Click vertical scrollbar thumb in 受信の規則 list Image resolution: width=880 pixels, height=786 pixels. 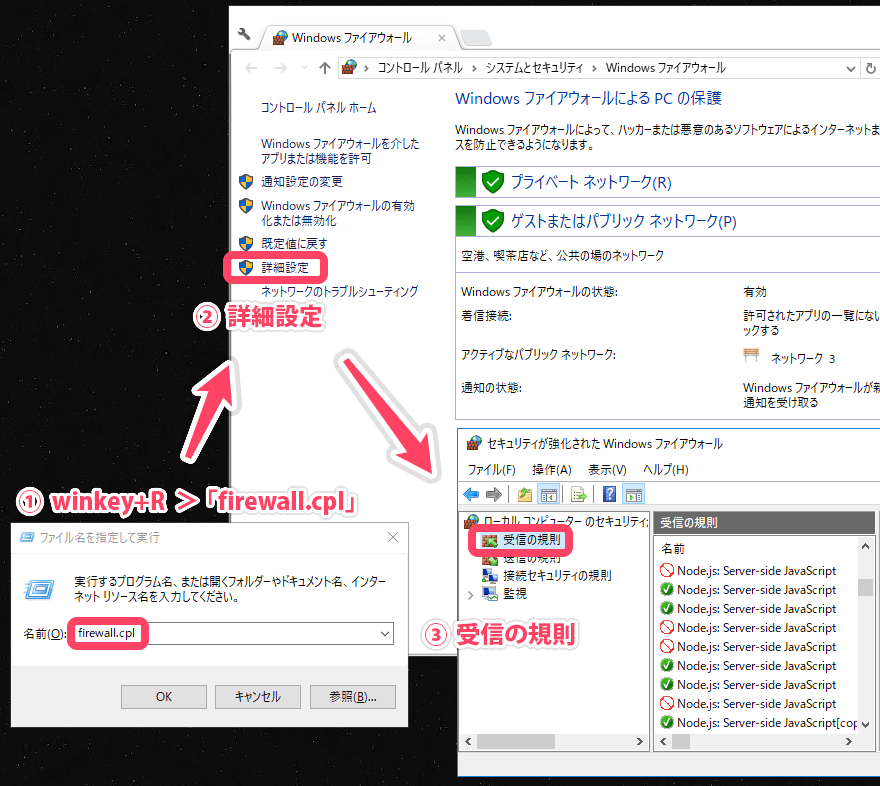[865, 587]
